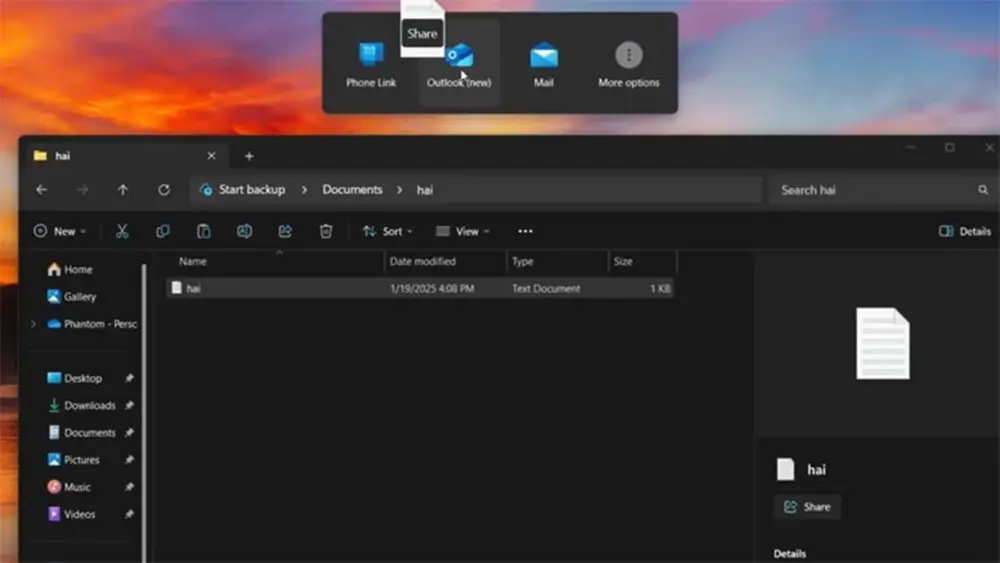Choose Outlook (new) in share popup
Viewport: 1000px width, 563px height.
459,65
